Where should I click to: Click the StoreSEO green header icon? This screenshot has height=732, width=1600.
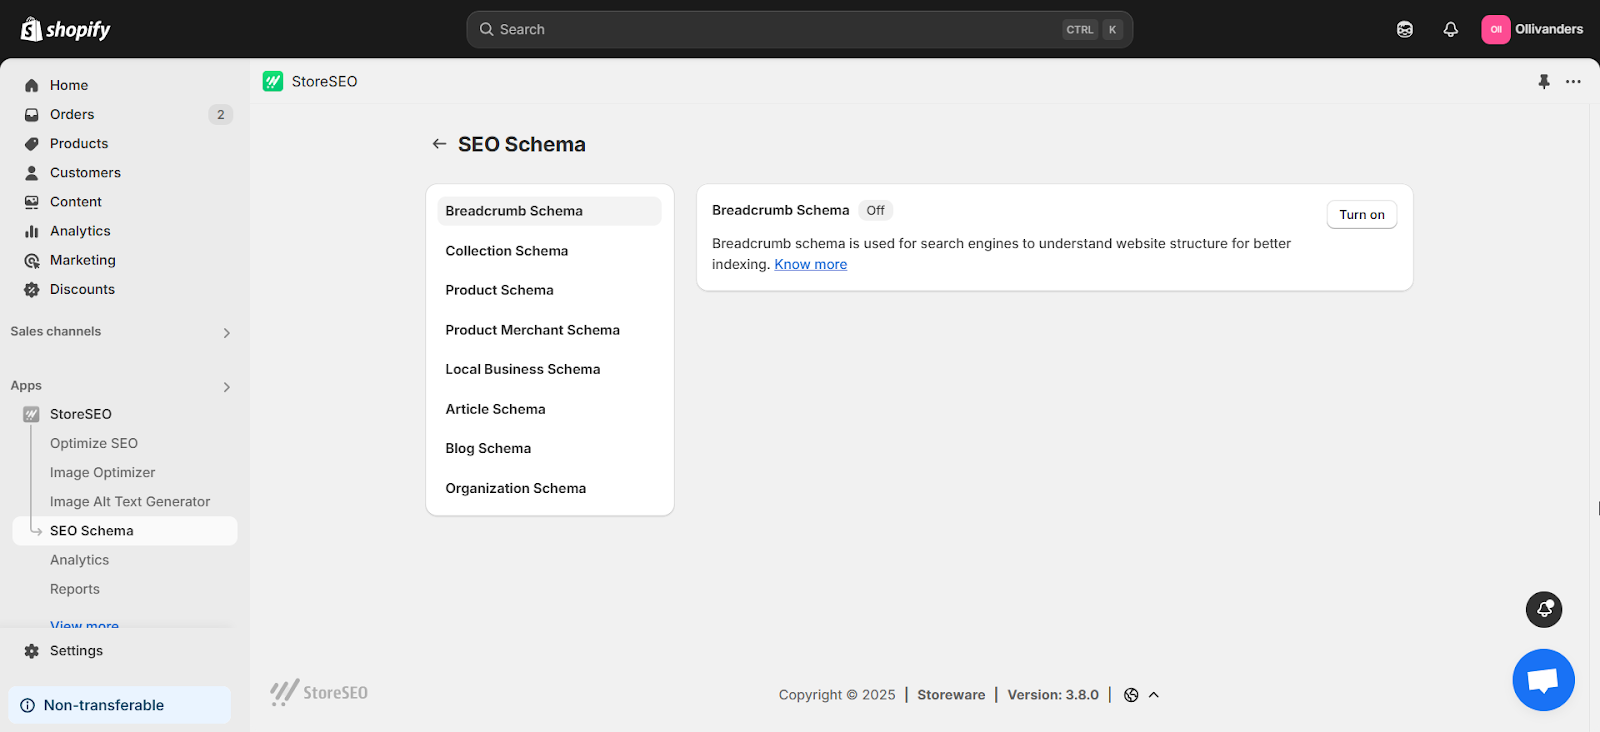(273, 81)
